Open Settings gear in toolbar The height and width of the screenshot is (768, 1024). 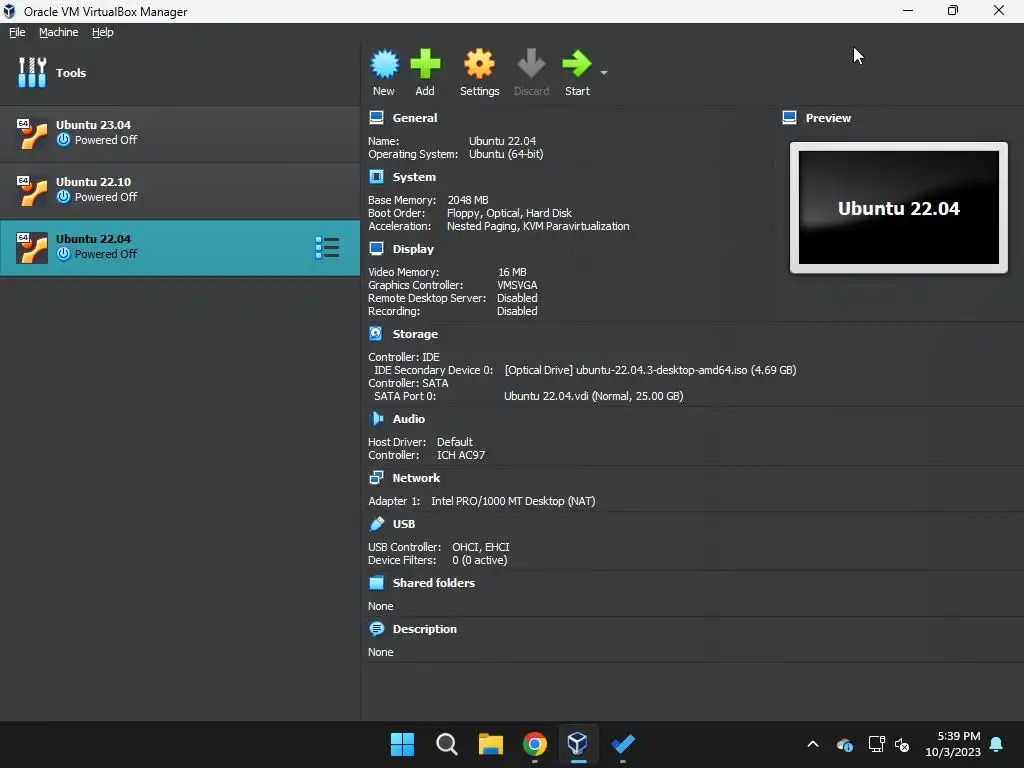479,64
